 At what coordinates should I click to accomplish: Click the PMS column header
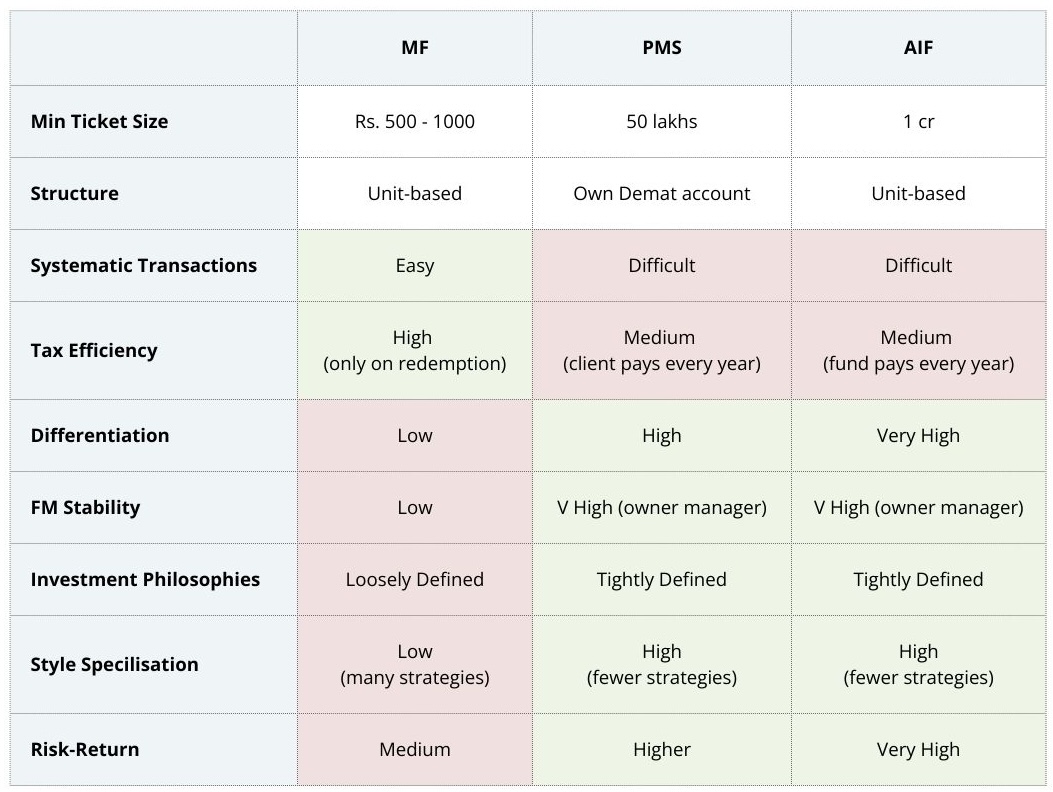click(x=661, y=48)
